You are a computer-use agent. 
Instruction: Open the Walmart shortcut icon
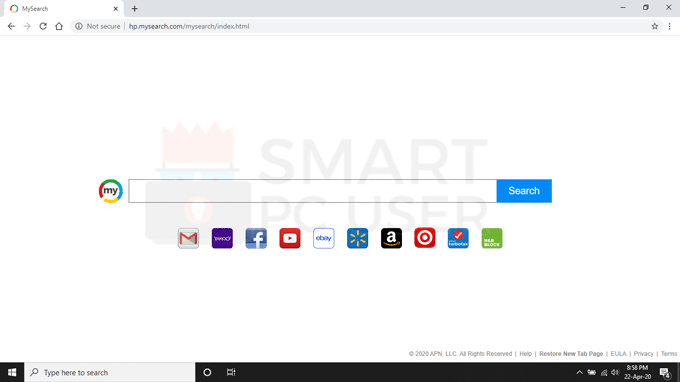point(357,238)
